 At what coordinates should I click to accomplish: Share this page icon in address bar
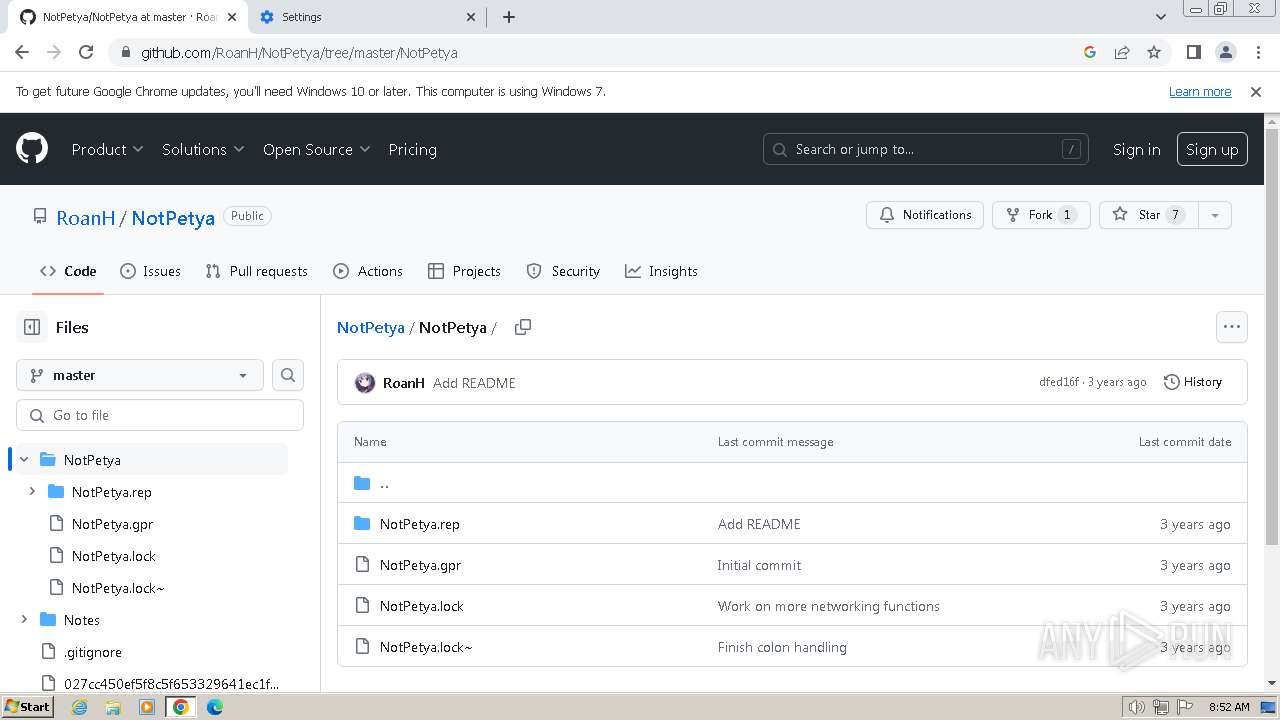coord(1122,52)
